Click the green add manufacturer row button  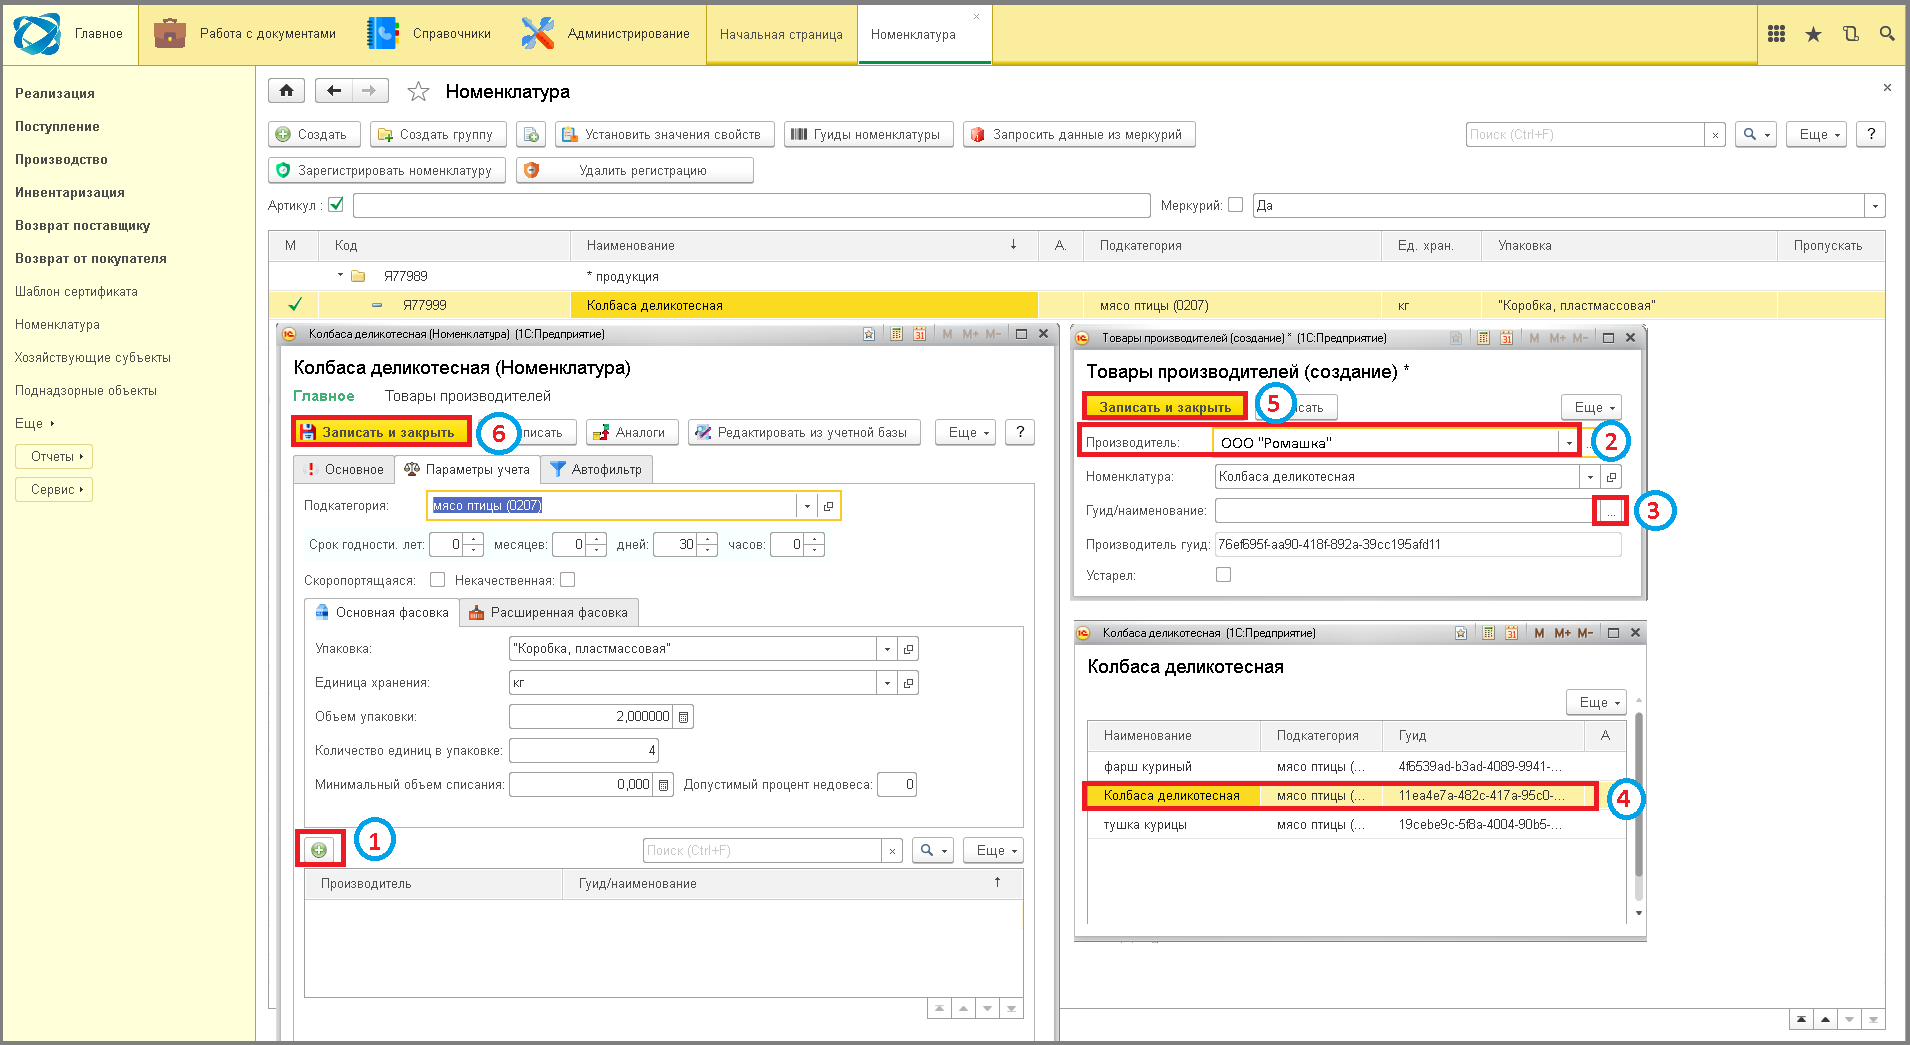point(319,850)
